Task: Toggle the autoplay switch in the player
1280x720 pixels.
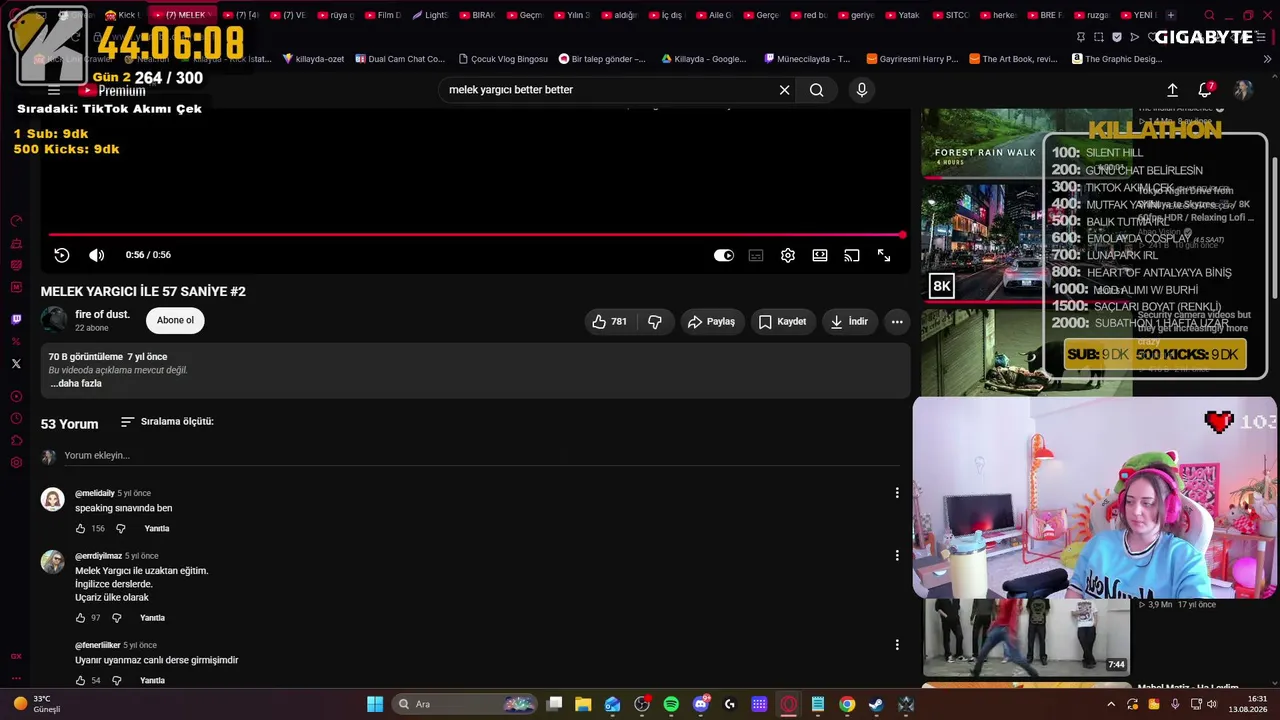Action: click(724, 255)
